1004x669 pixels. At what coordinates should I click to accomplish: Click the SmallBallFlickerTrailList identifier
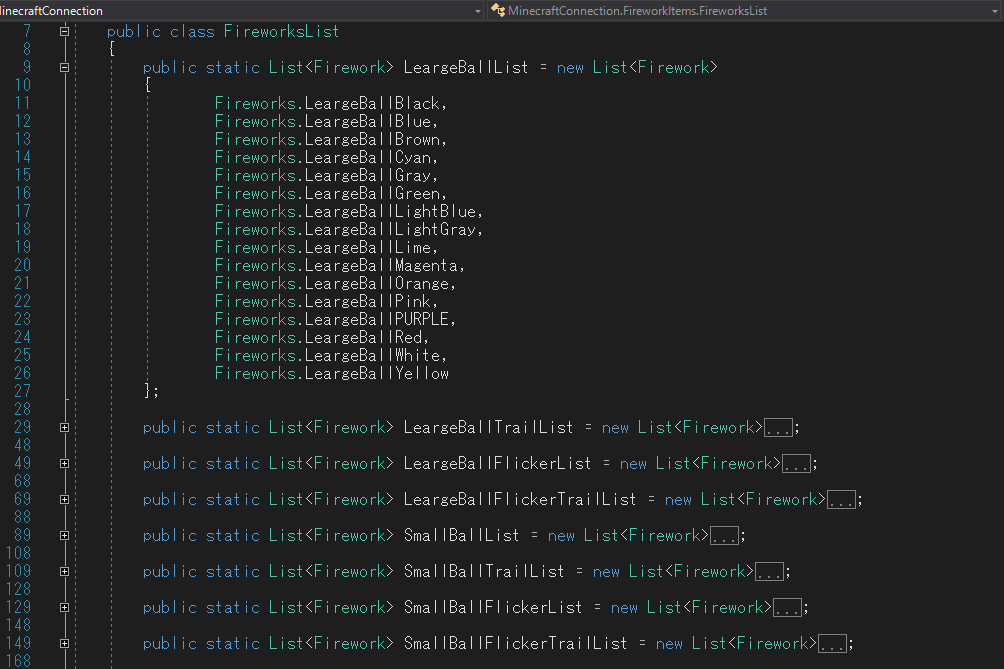[x=515, y=643]
